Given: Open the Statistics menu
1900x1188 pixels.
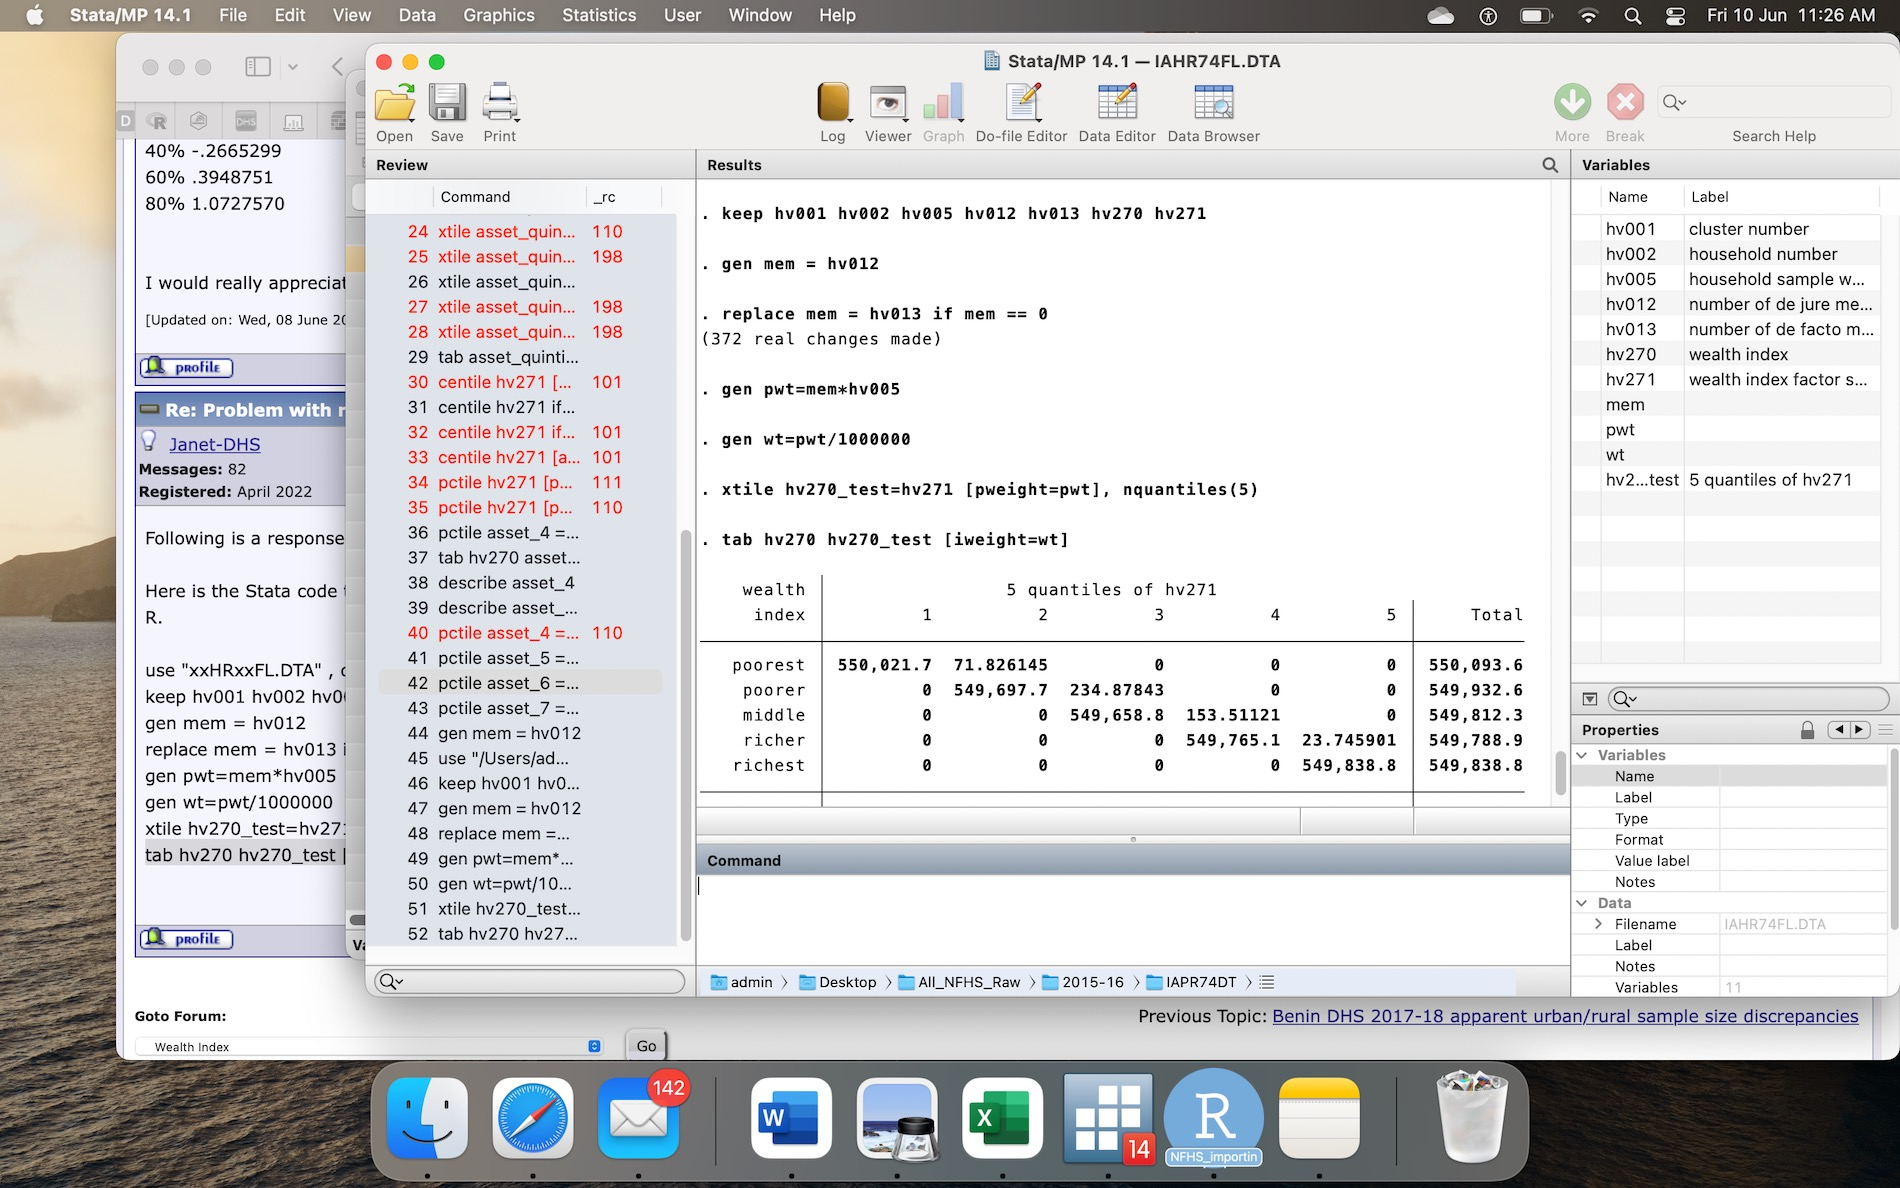Looking at the screenshot, I should point(598,15).
